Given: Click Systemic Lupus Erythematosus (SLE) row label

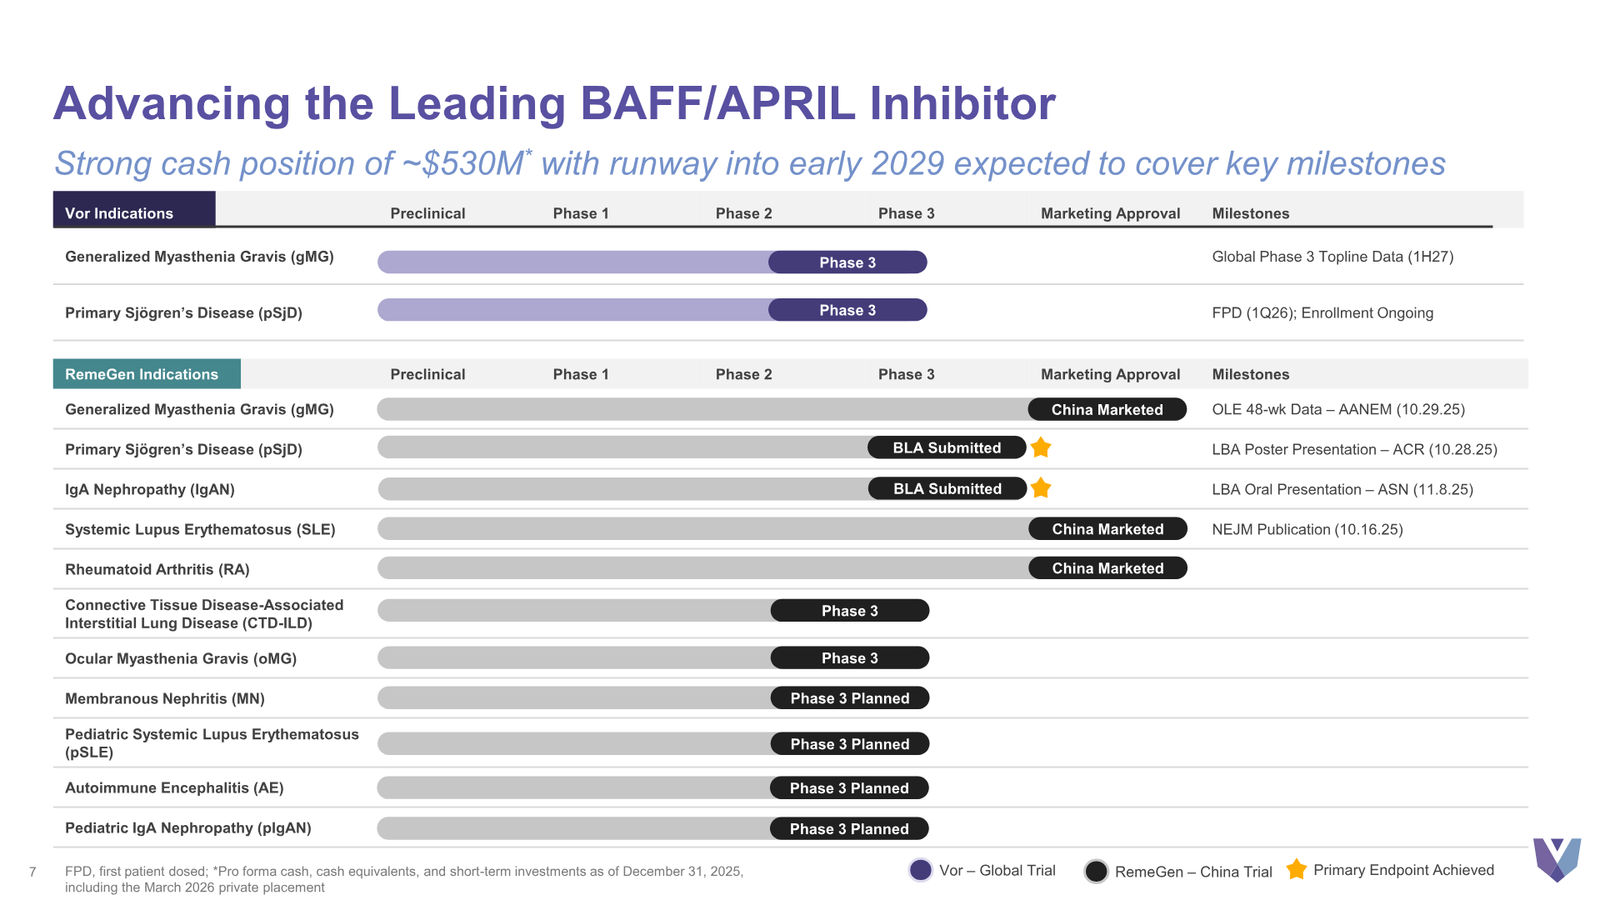Looking at the screenshot, I should pos(200,529).
